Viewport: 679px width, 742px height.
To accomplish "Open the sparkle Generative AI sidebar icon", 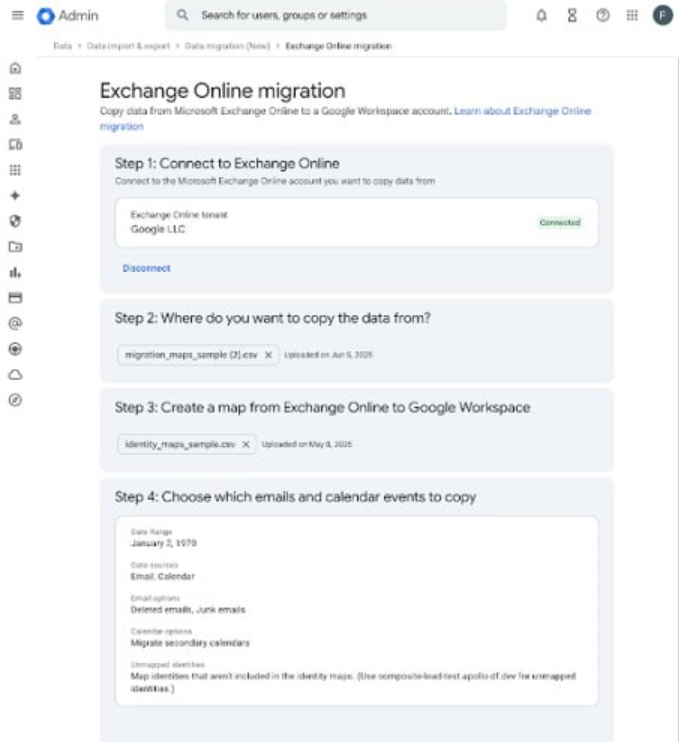I will 15,196.
